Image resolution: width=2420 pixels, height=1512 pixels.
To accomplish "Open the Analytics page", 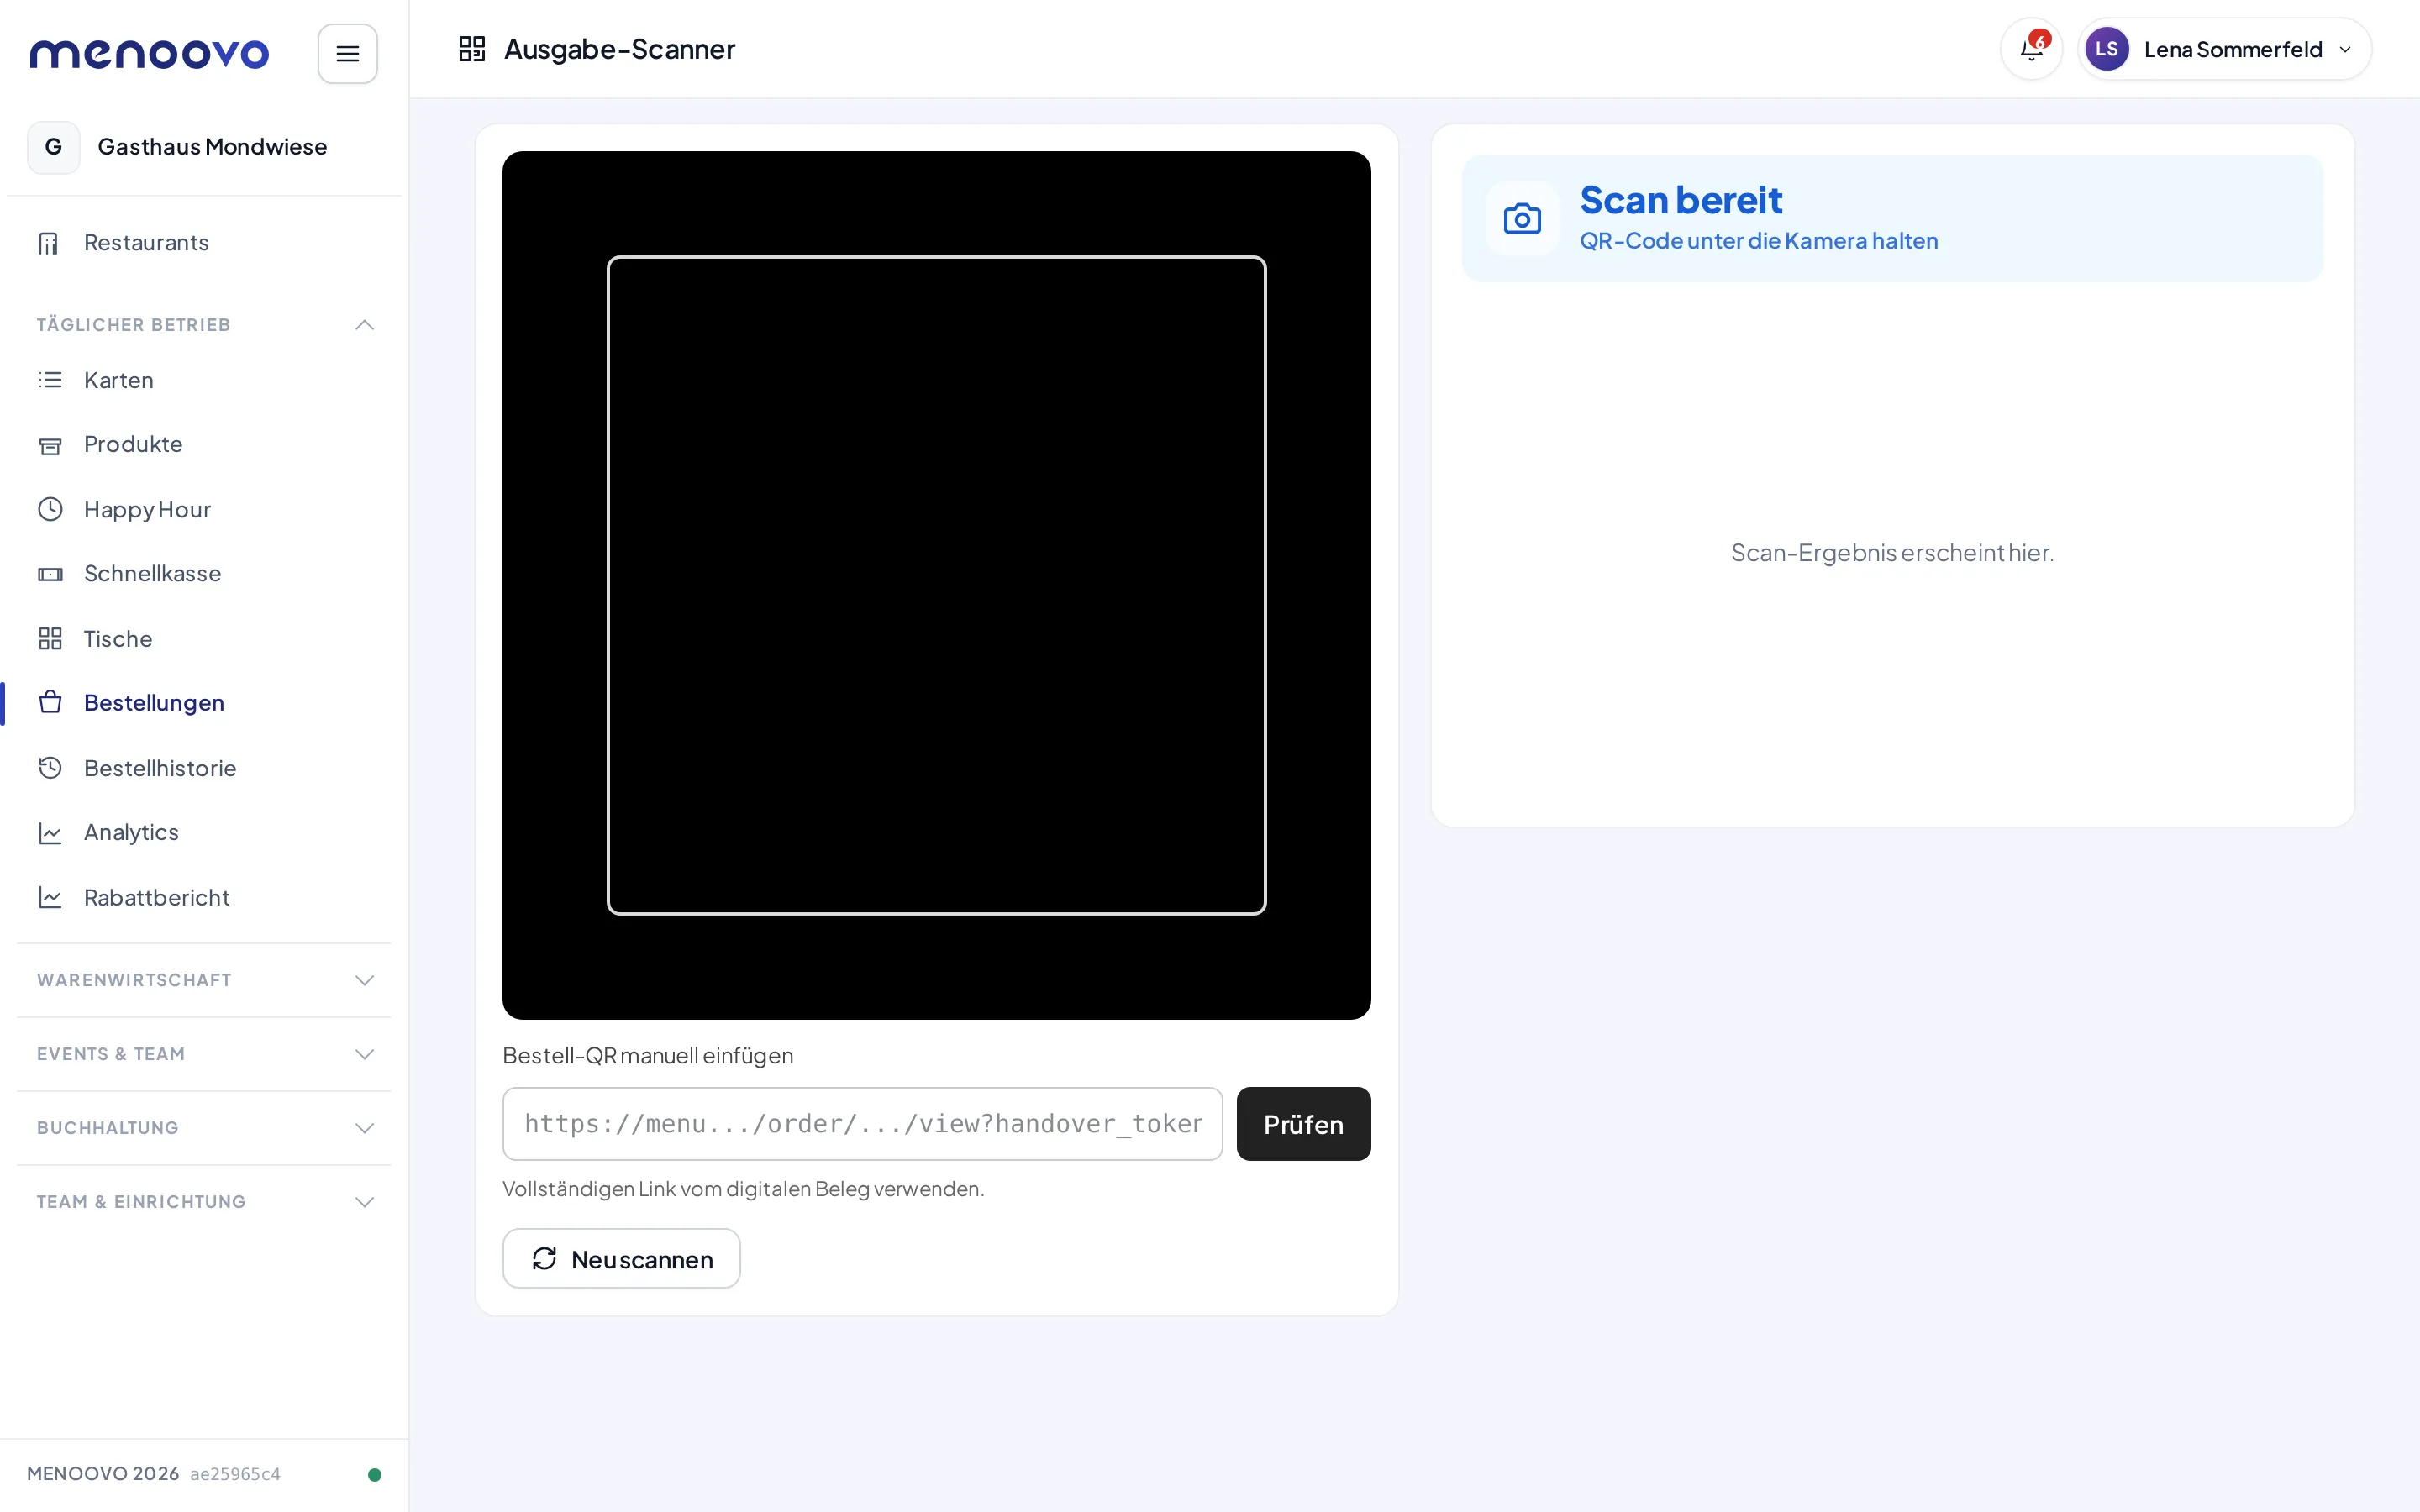I will click(204, 832).
